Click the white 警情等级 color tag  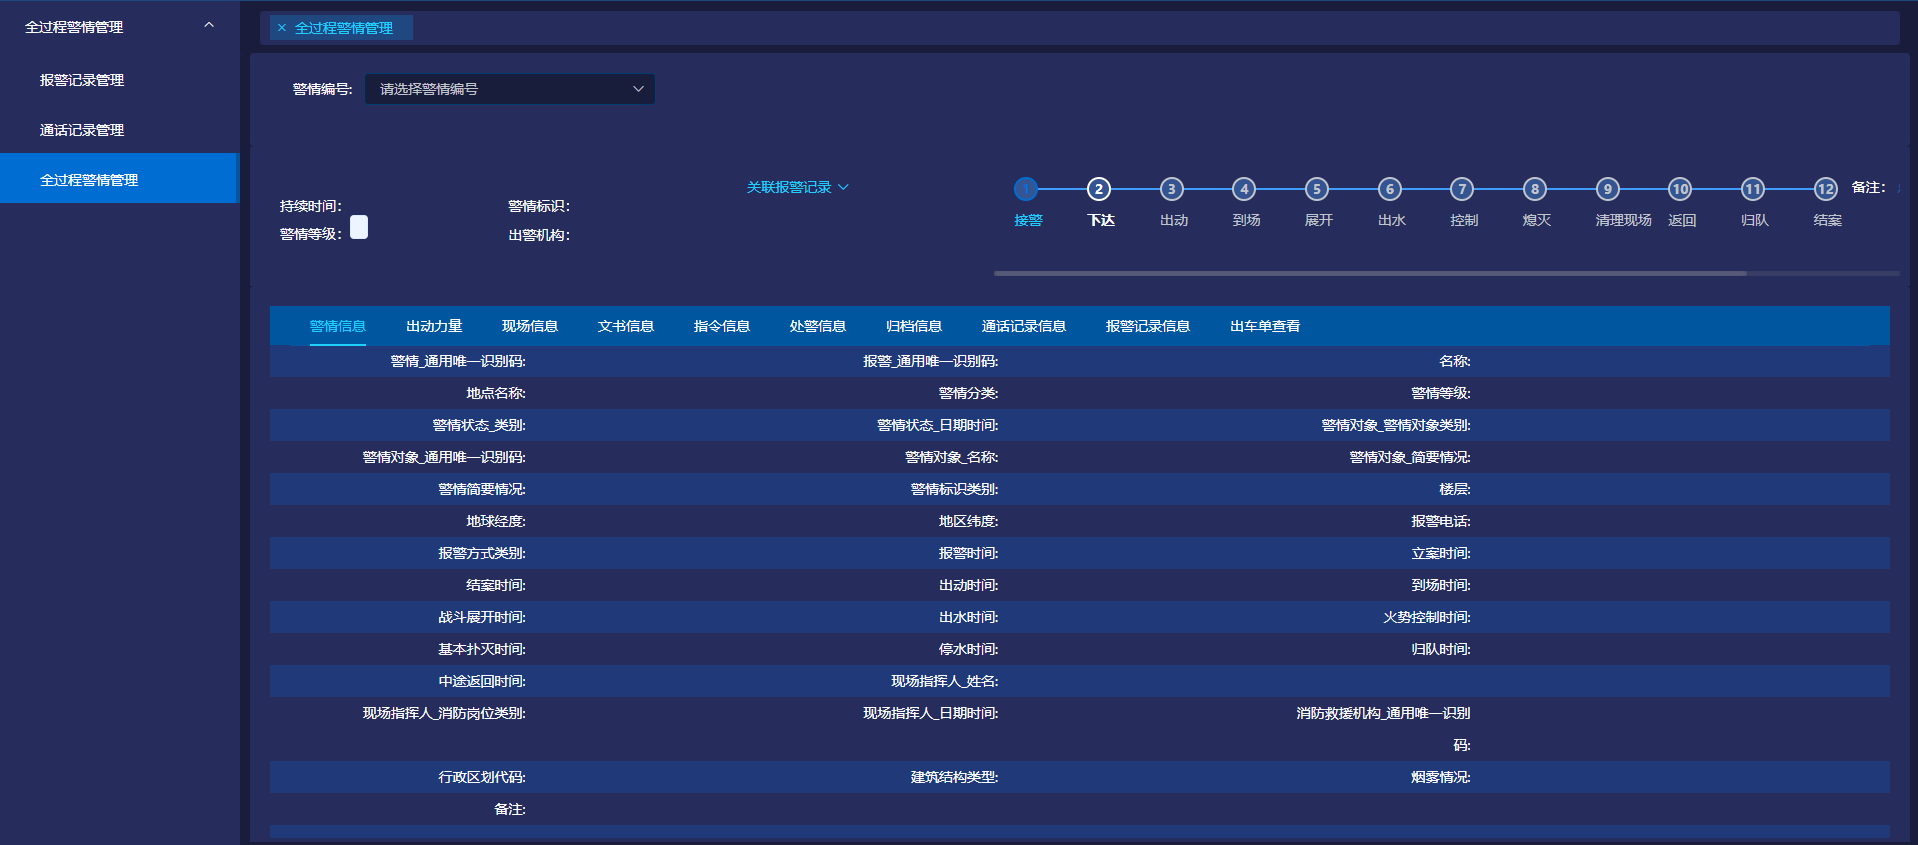coord(359,228)
